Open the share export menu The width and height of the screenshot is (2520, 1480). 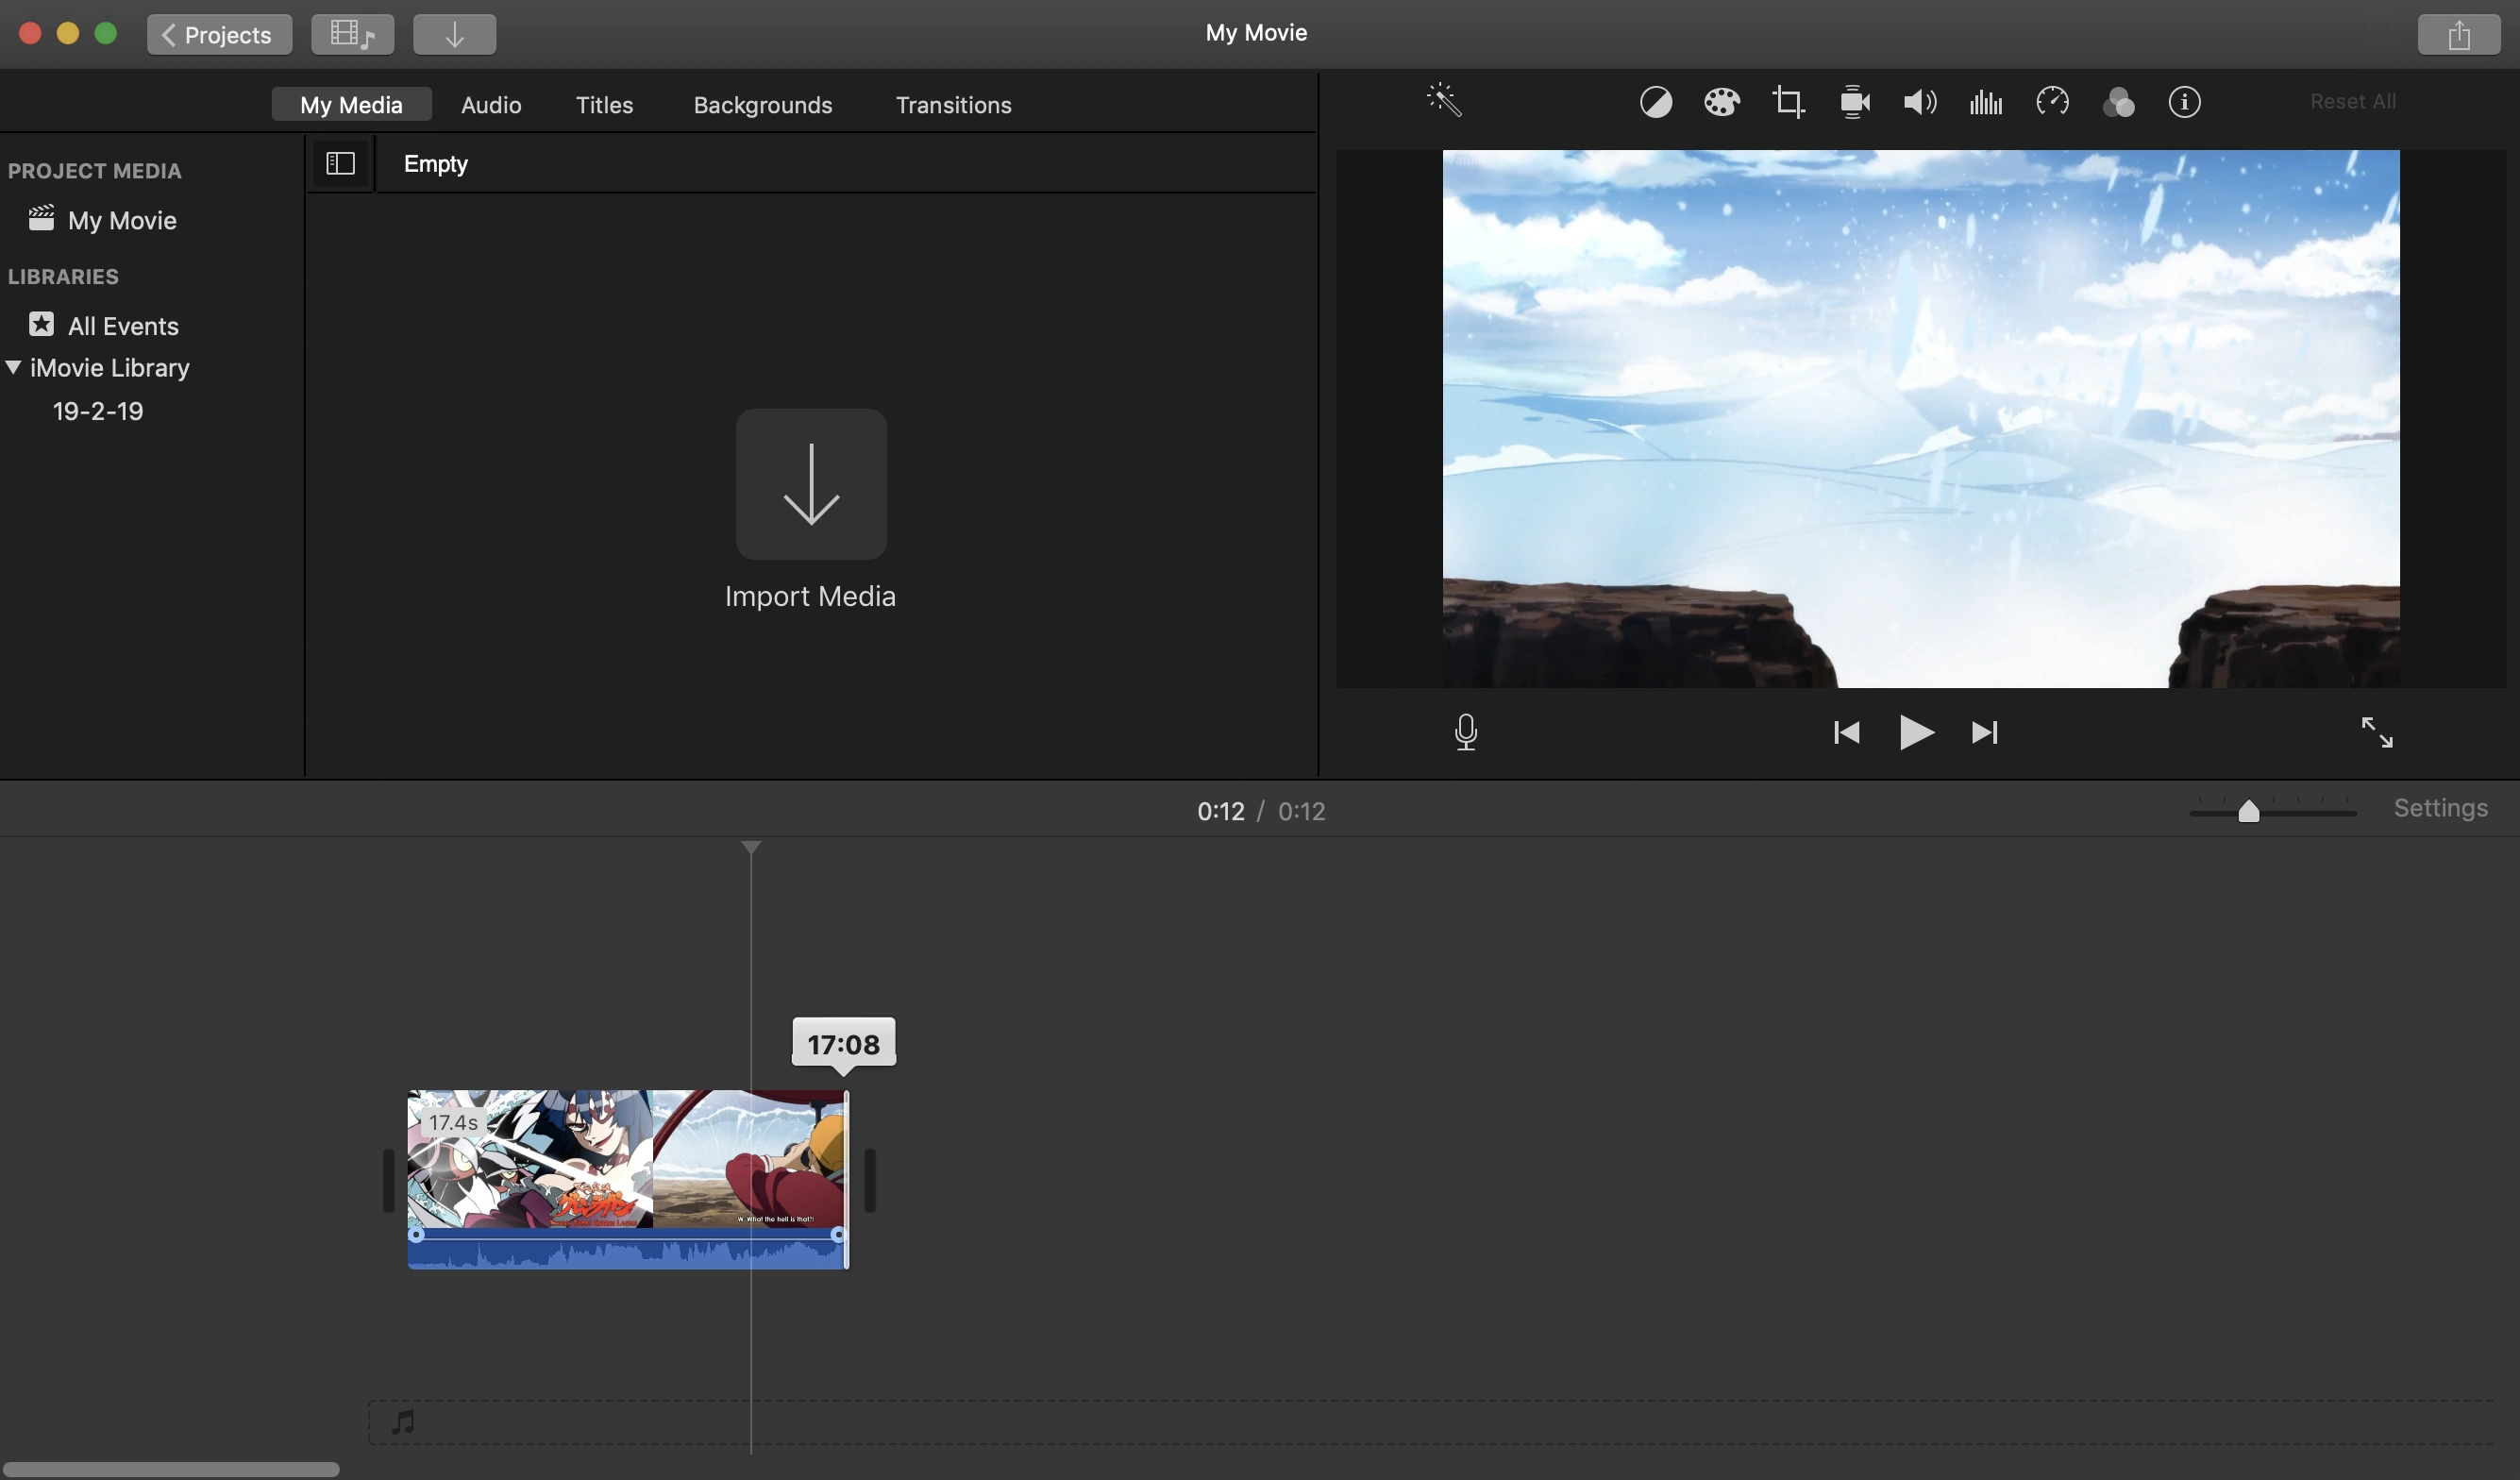(2458, 35)
